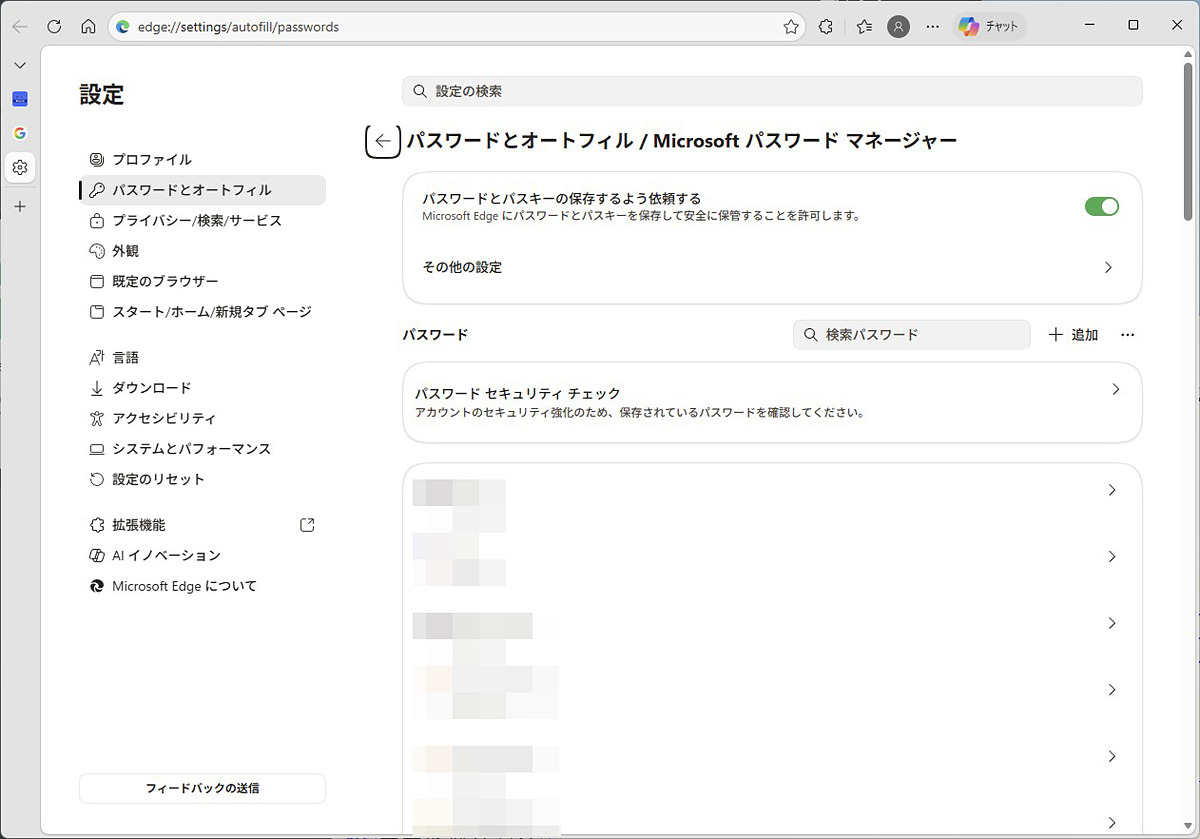This screenshot has height=839, width=1200.
Task: Open the profile avatar icon
Action: pos(899,27)
